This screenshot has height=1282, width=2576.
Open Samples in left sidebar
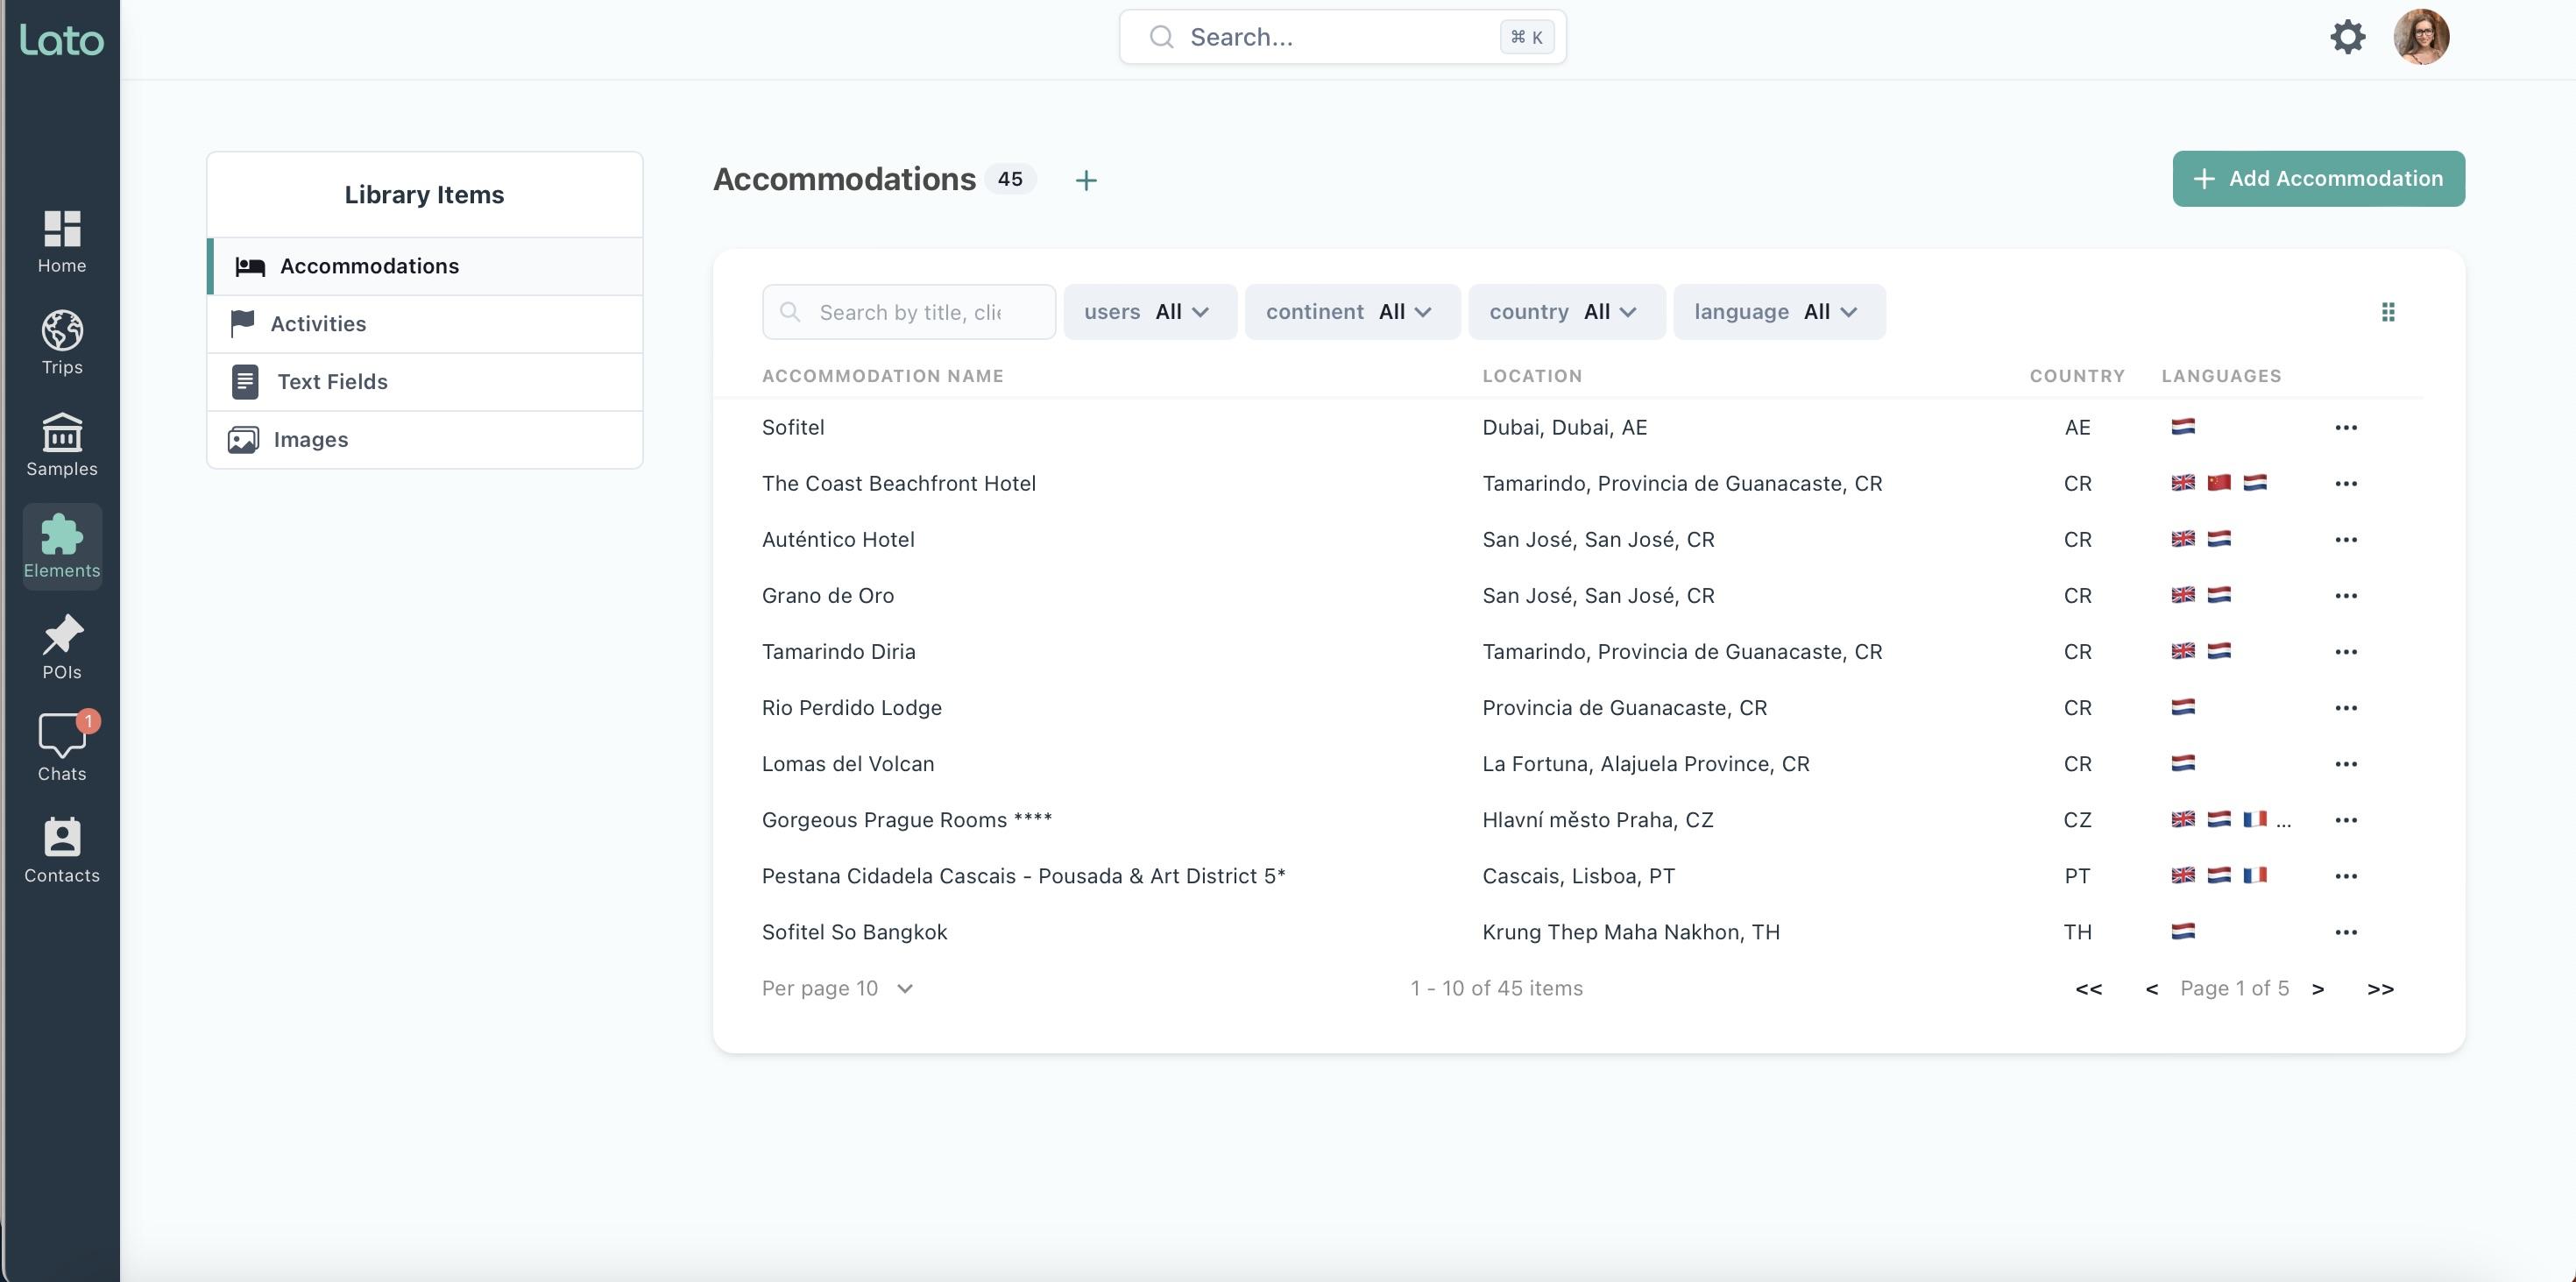pos(62,444)
